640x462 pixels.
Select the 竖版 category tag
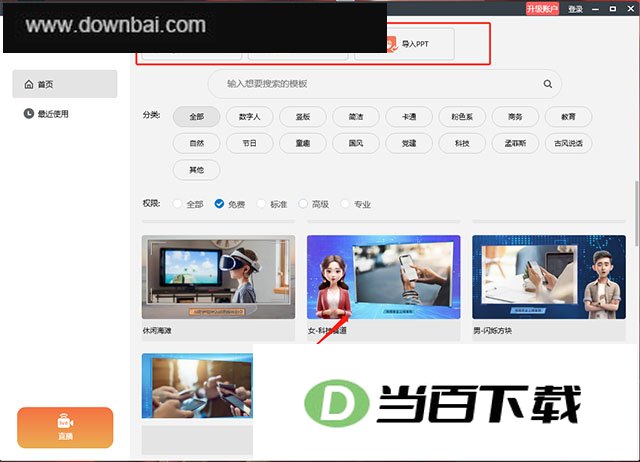pyautogui.click(x=302, y=117)
